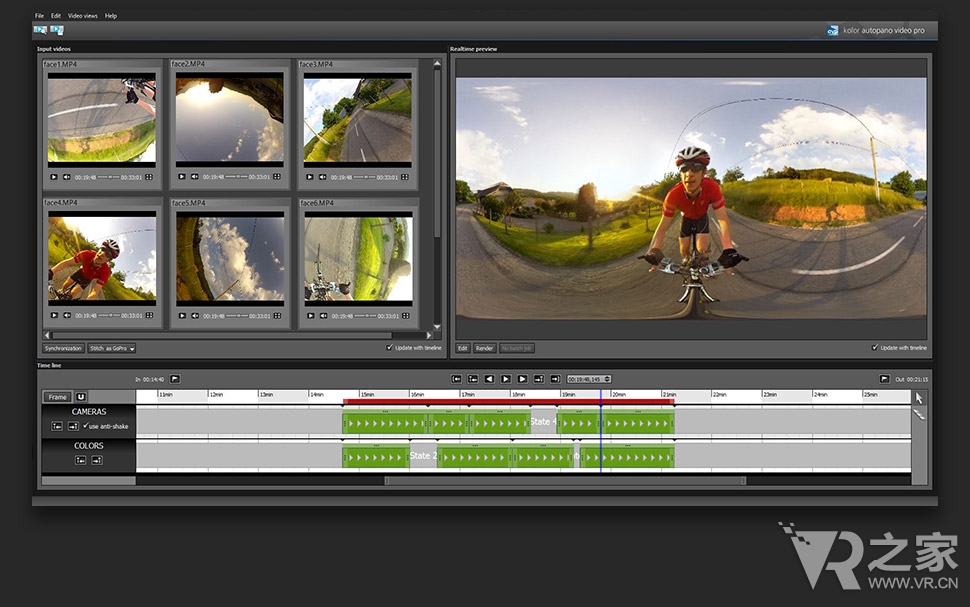Toggle the use anti-shake checkbox

[x=86, y=426]
